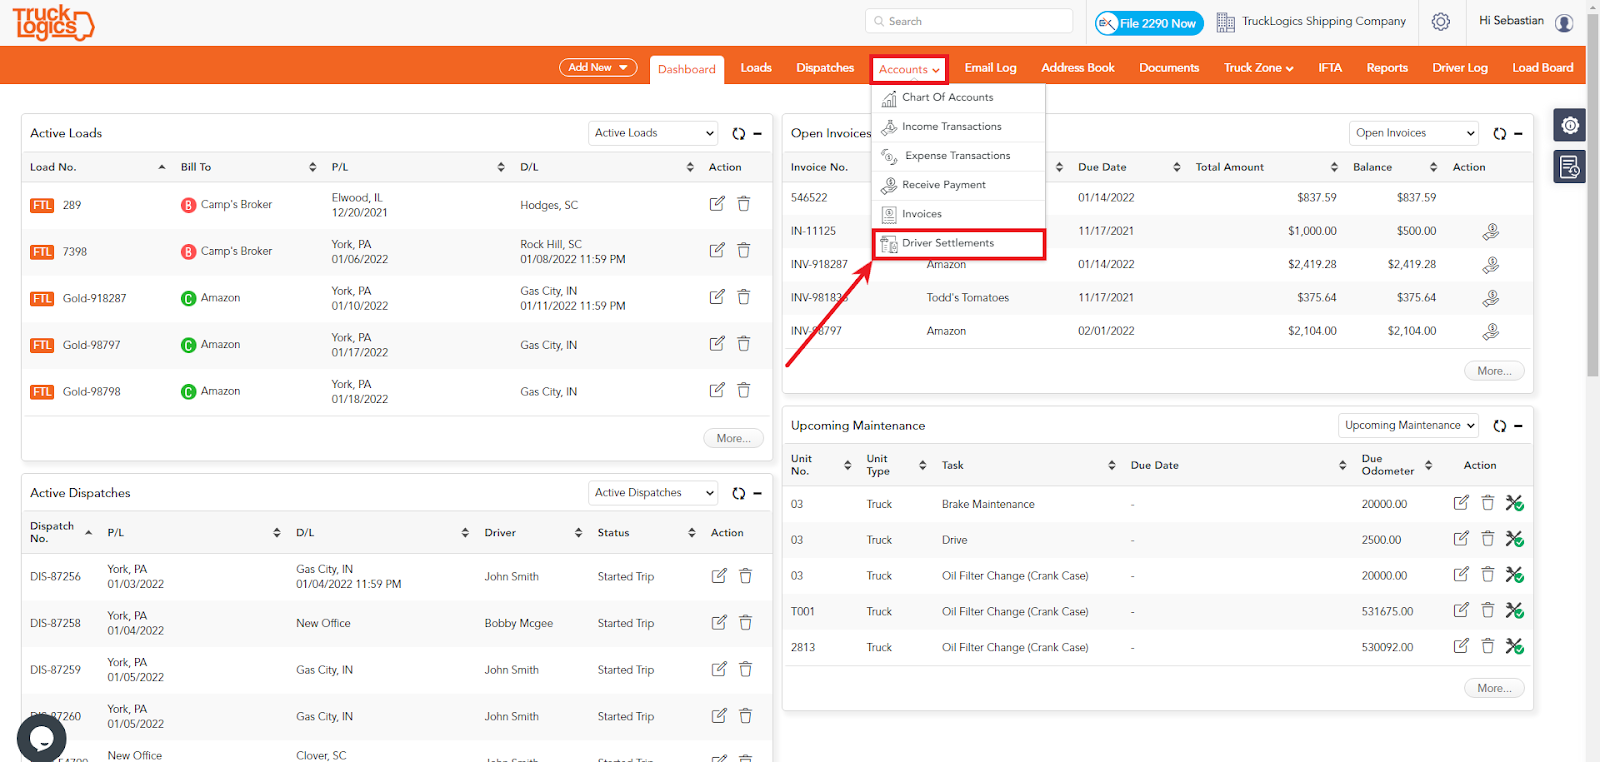Go to the Loads tab
1600x762 pixels.
click(756, 68)
